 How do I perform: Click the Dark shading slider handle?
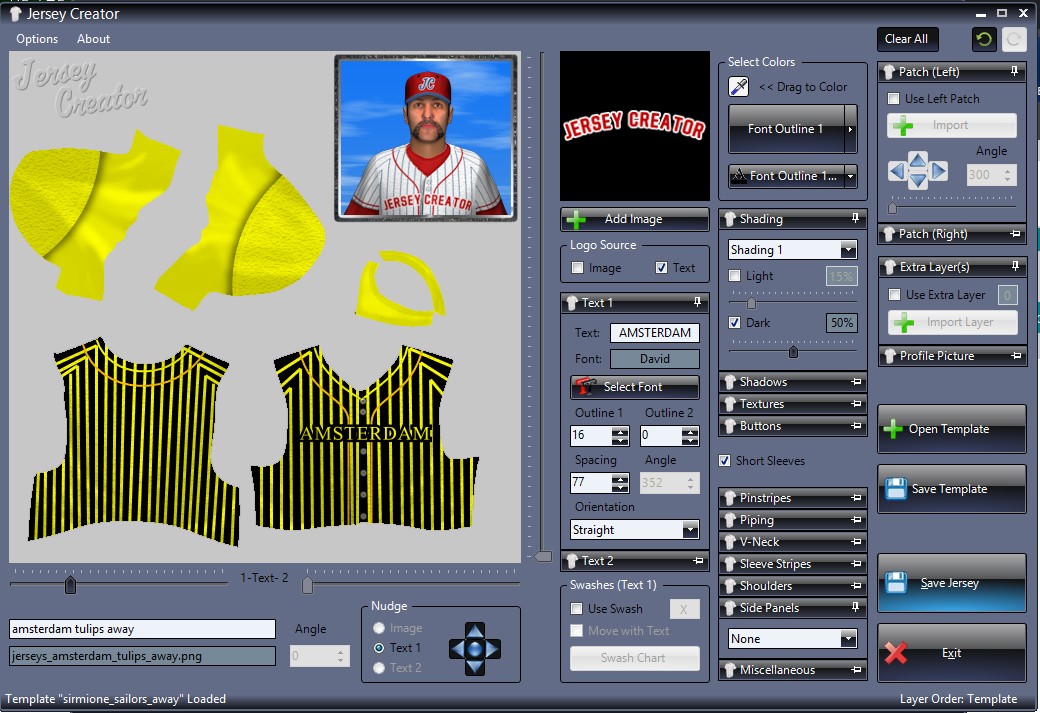(x=793, y=351)
